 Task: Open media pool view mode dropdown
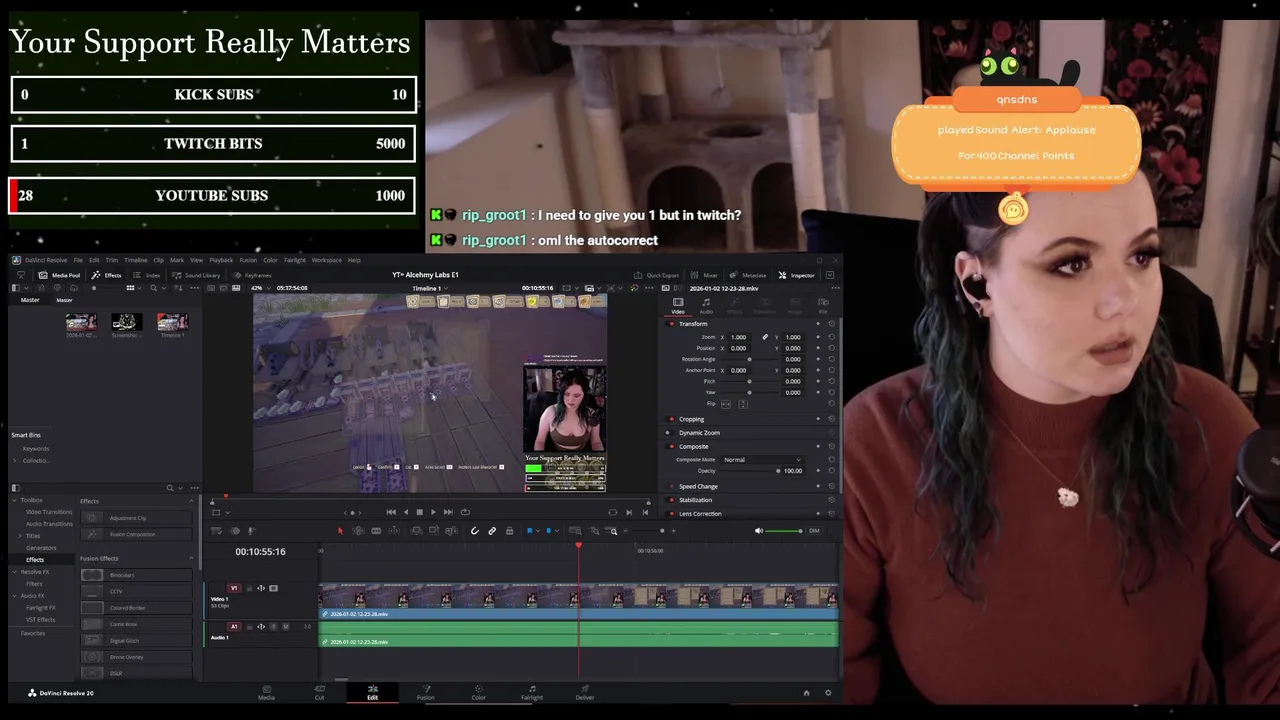tap(139, 288)
